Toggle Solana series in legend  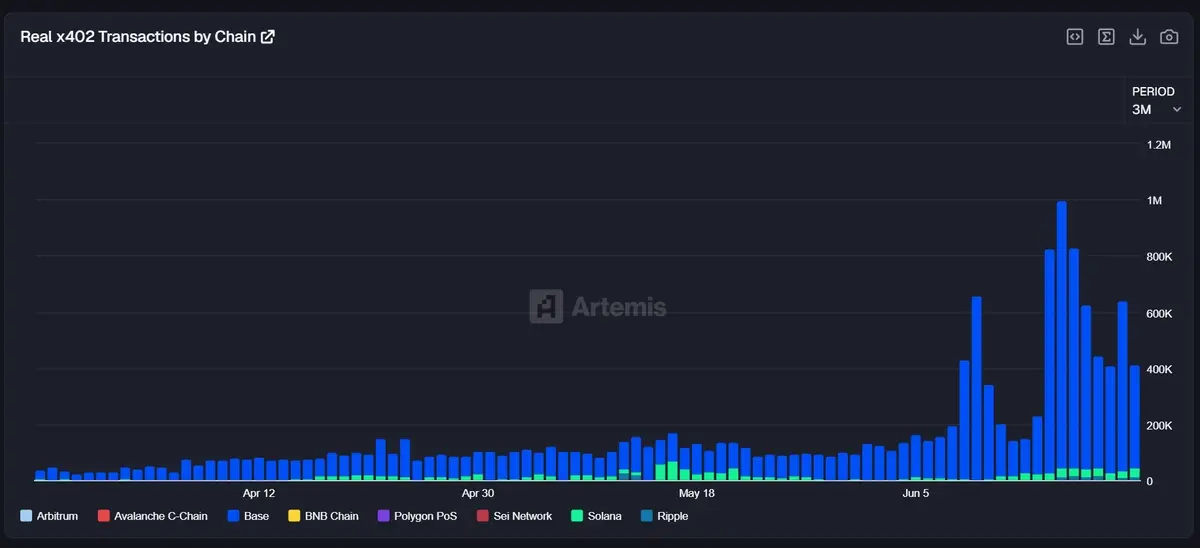point(596,516)
